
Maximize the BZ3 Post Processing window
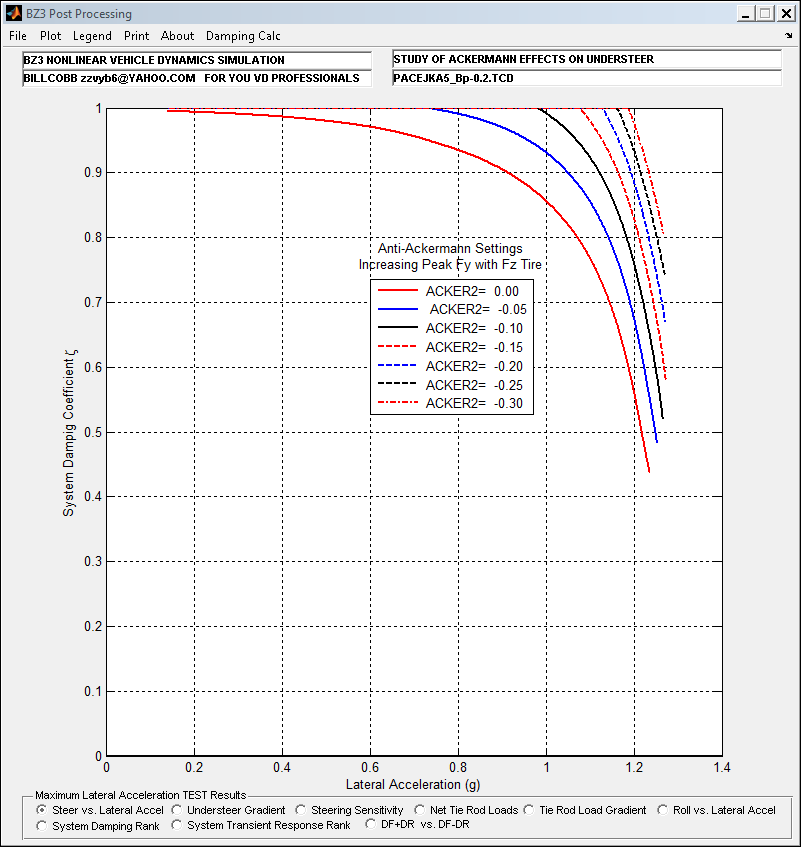point(765,14)
